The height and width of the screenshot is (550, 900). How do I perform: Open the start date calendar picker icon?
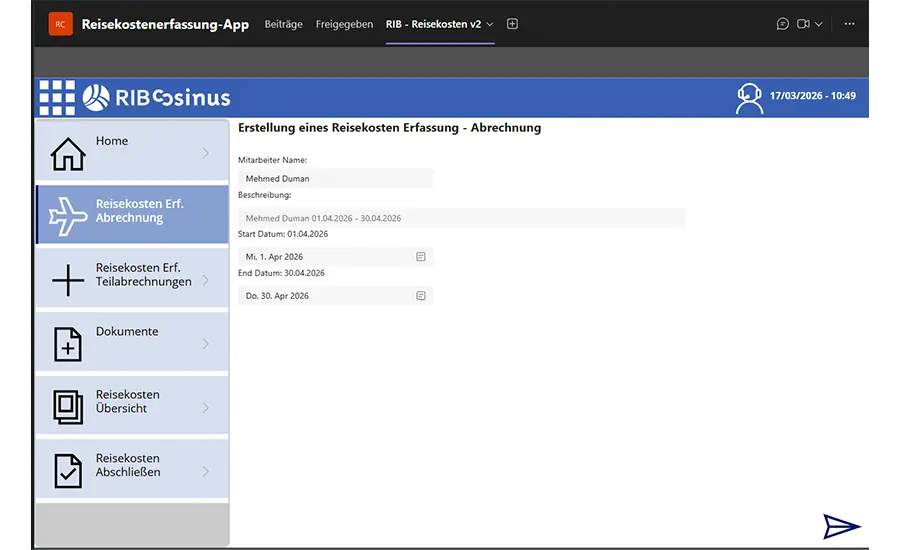pos(421,257)
